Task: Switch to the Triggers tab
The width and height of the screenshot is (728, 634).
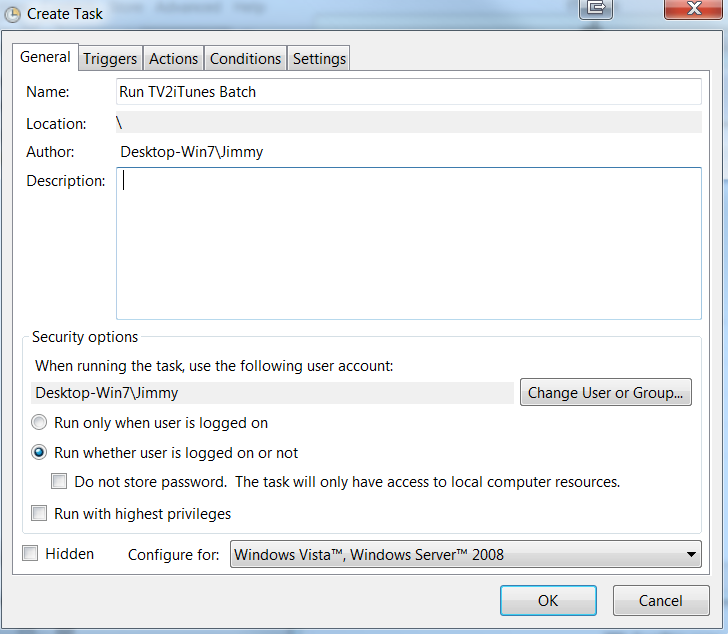Action: (110, 59)
